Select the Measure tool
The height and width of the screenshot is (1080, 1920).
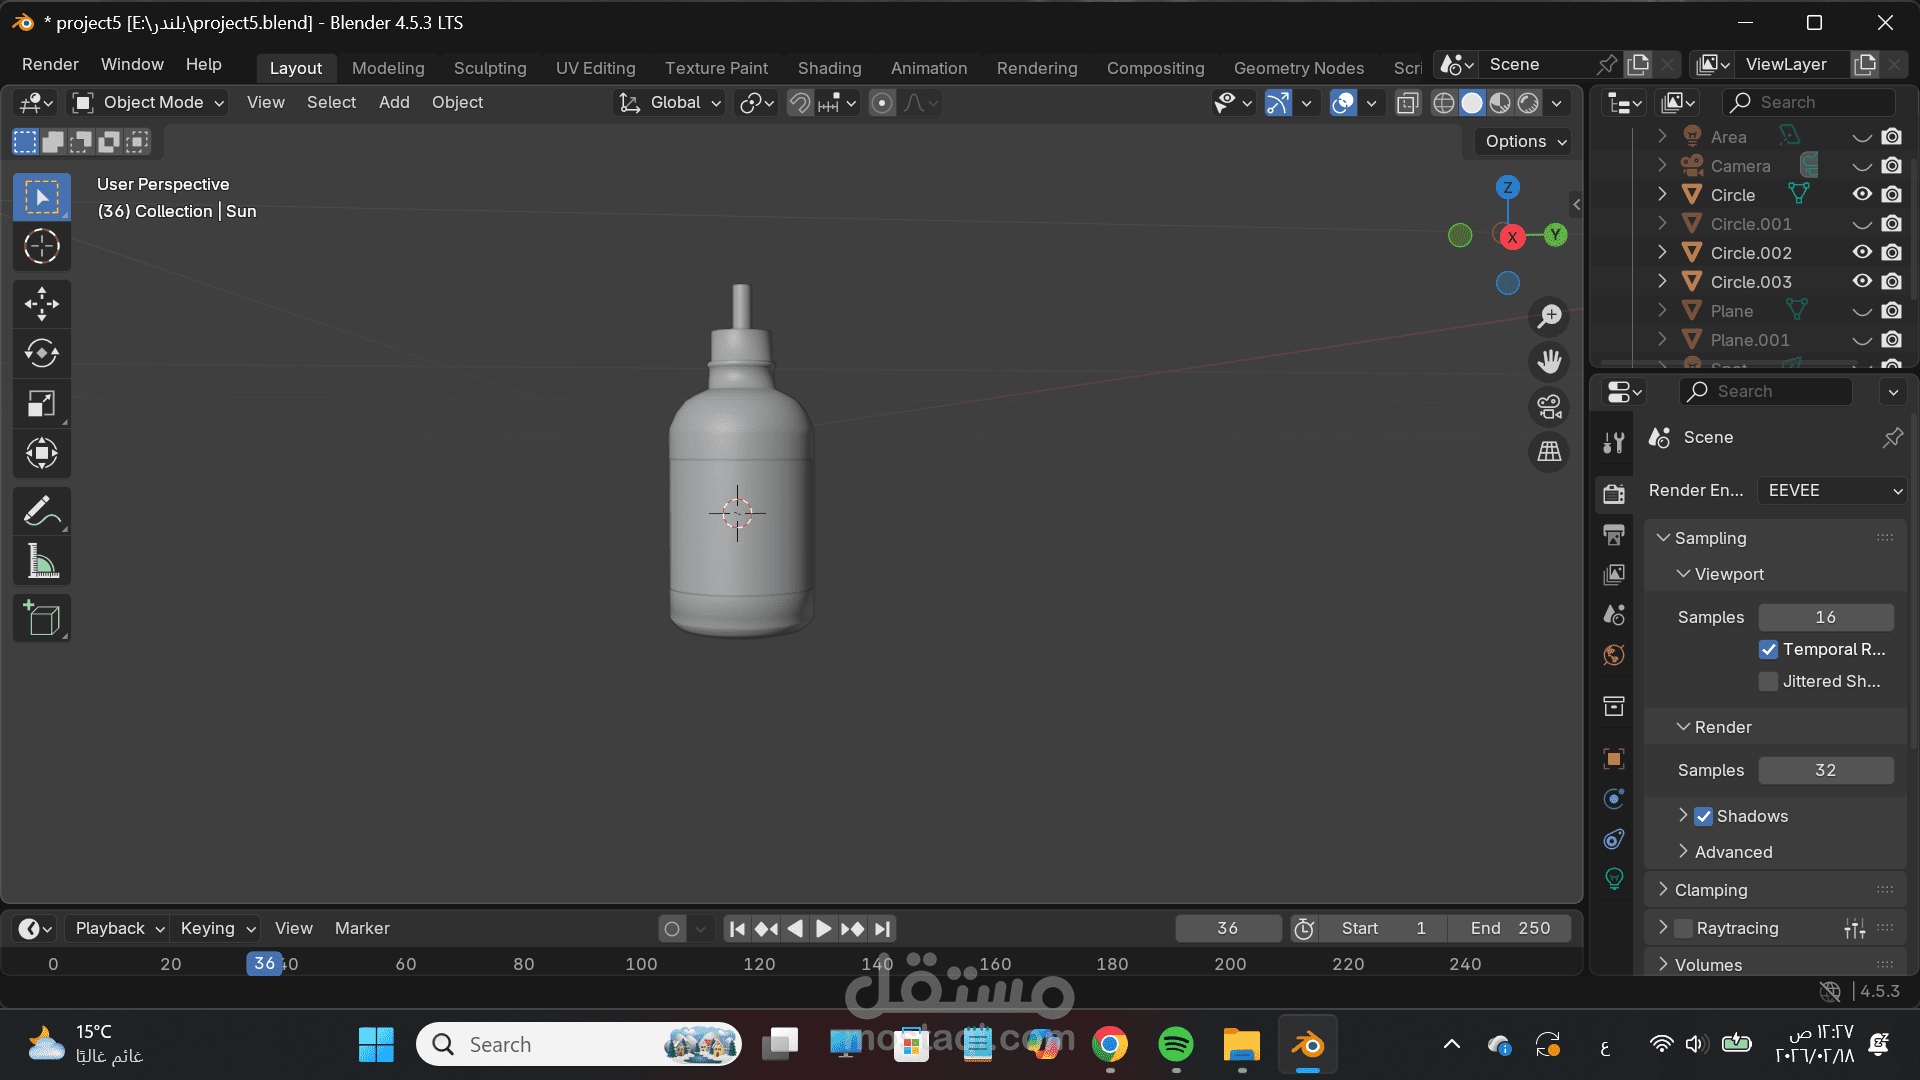click(41, 562)
